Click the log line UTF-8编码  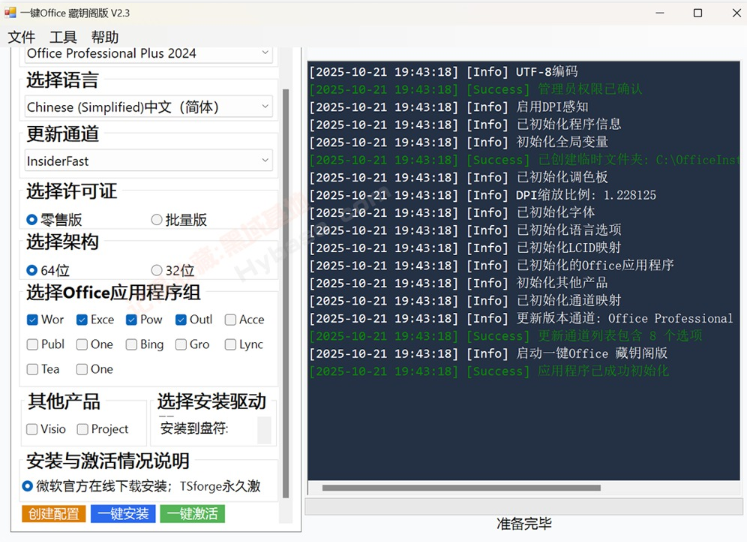443,71
